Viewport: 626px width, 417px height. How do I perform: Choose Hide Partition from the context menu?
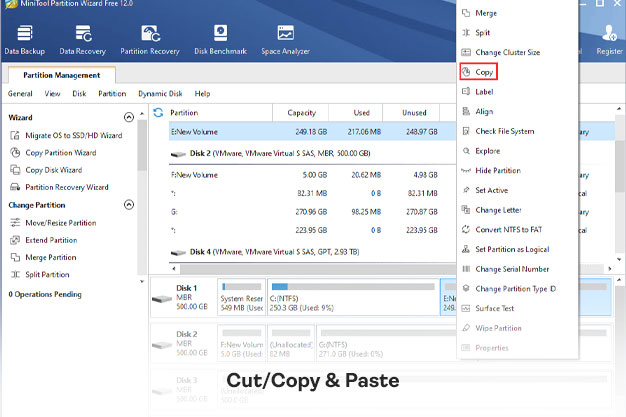tap(498, 171)
